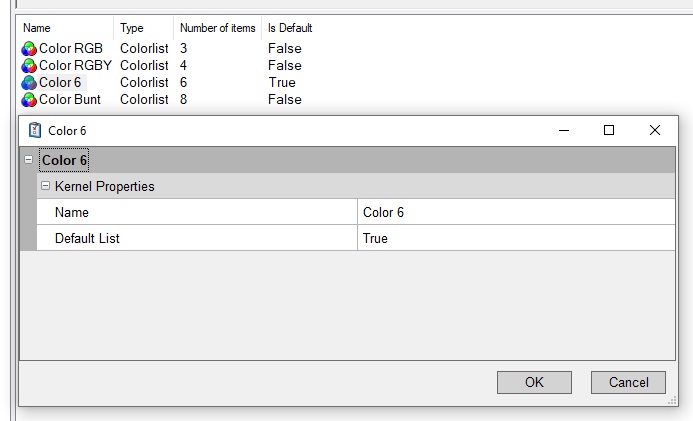Collapse the Color 6 property group
The image size is (693, 421).
point(28,160)
